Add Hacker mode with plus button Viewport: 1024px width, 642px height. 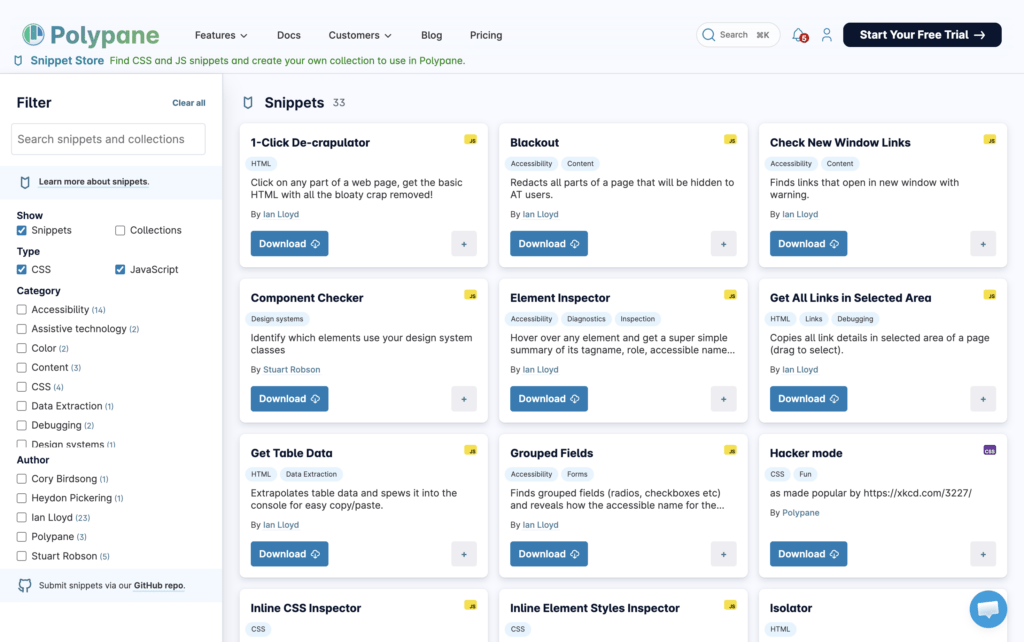tap(983, 554)
